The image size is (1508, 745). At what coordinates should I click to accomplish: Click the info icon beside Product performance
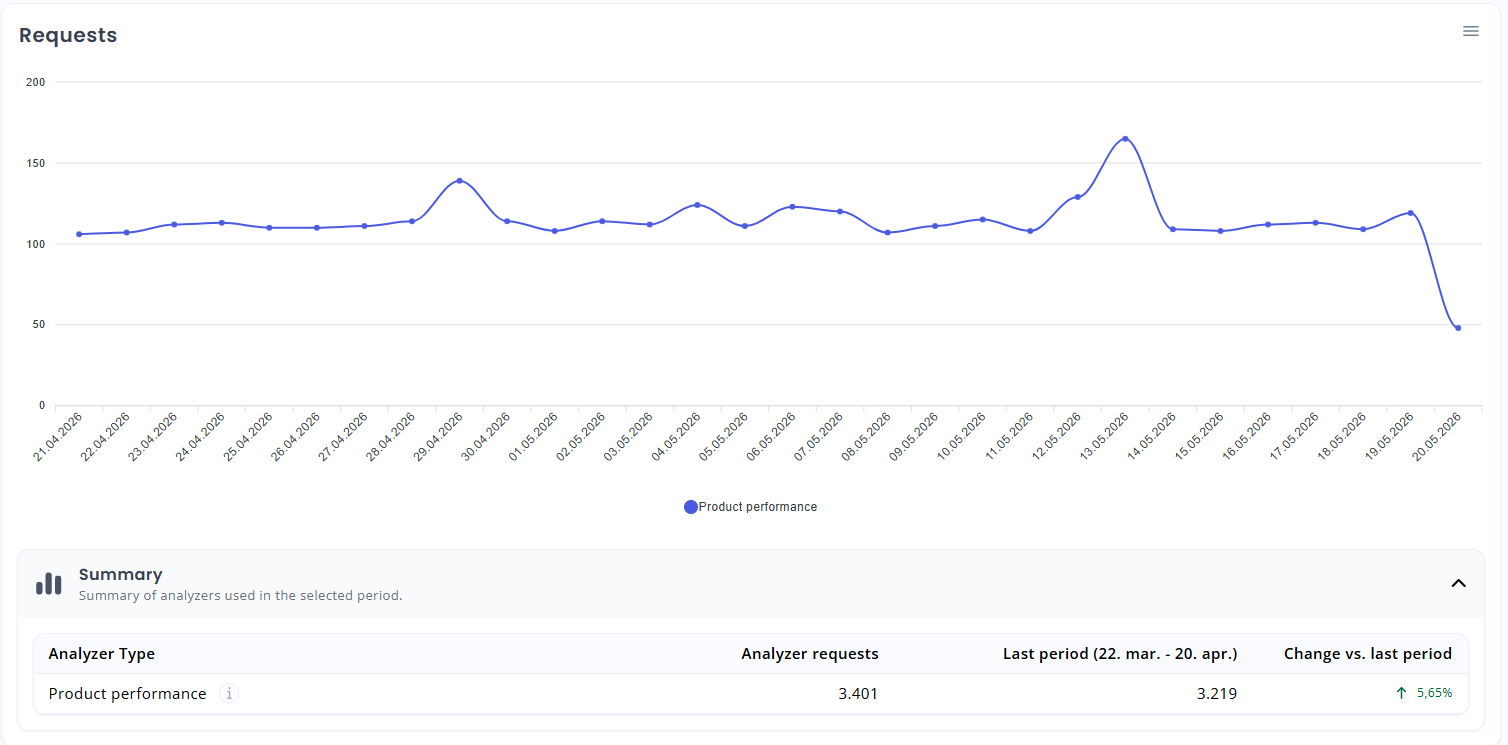(229, 693)
